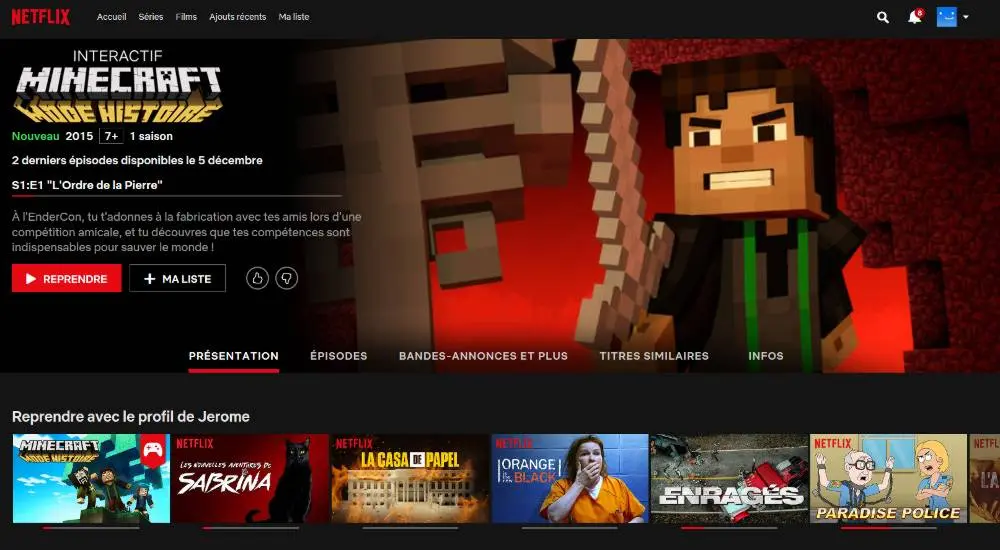The image size is (1000, 550).
Task: Switch to Bandes-annonces et plus tab
Action: [483, 356]
